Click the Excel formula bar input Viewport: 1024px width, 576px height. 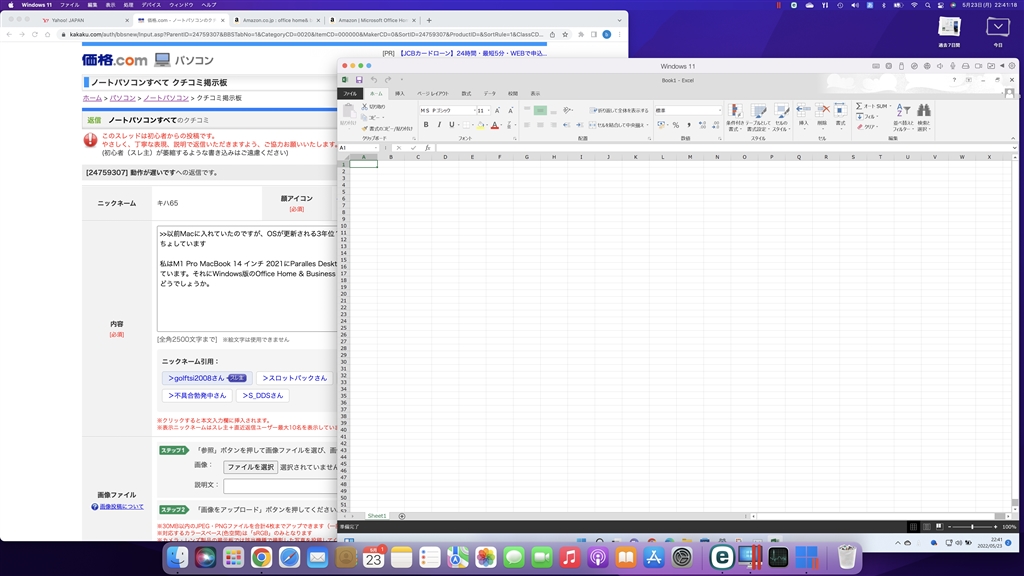(700, 147)
